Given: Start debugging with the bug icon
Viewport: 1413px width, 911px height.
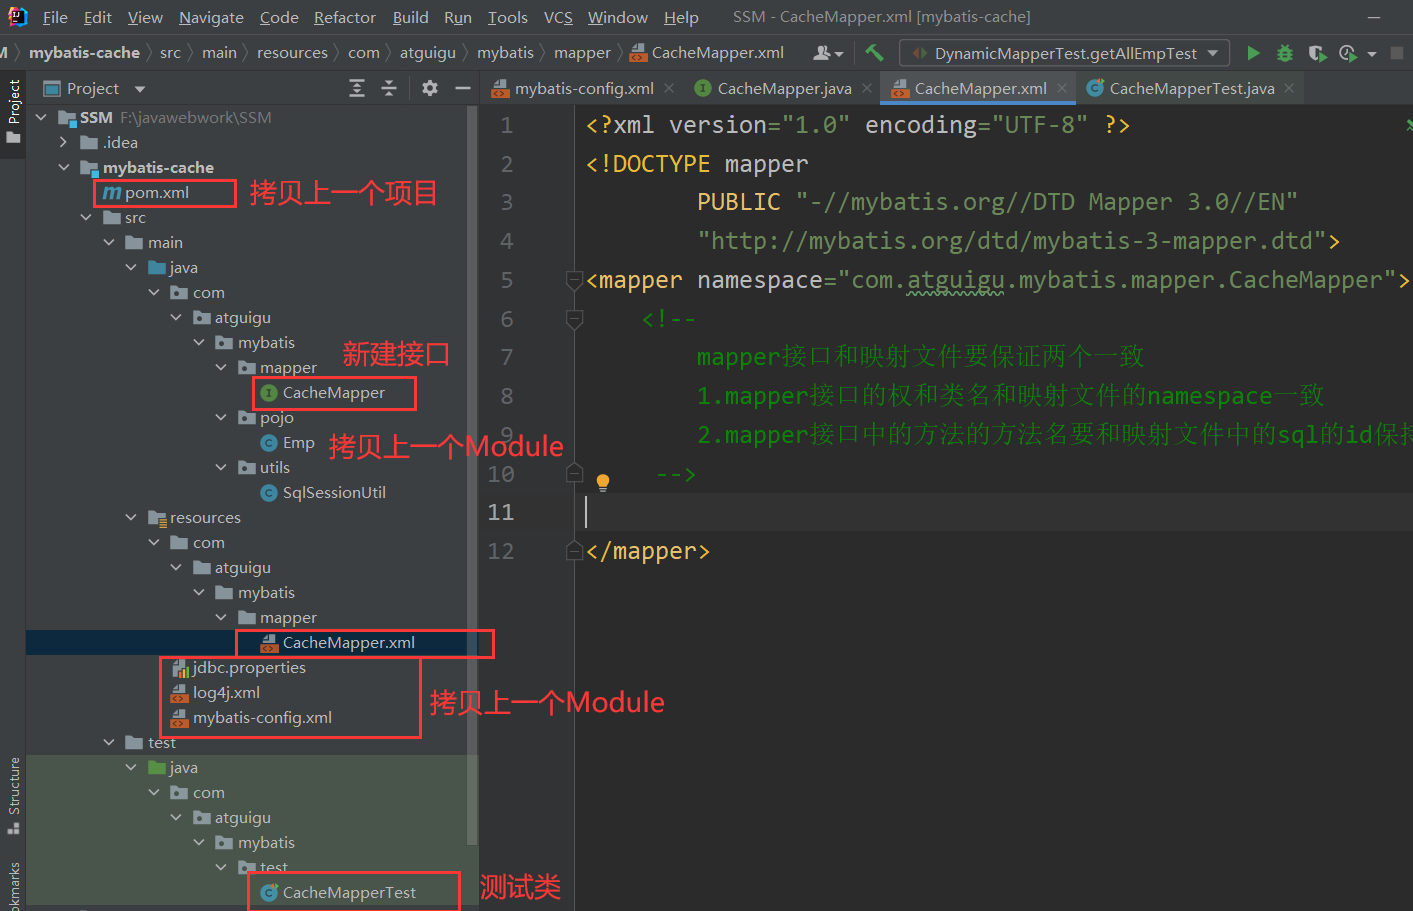Looking at the screenshot, I should pos(1285,53).
